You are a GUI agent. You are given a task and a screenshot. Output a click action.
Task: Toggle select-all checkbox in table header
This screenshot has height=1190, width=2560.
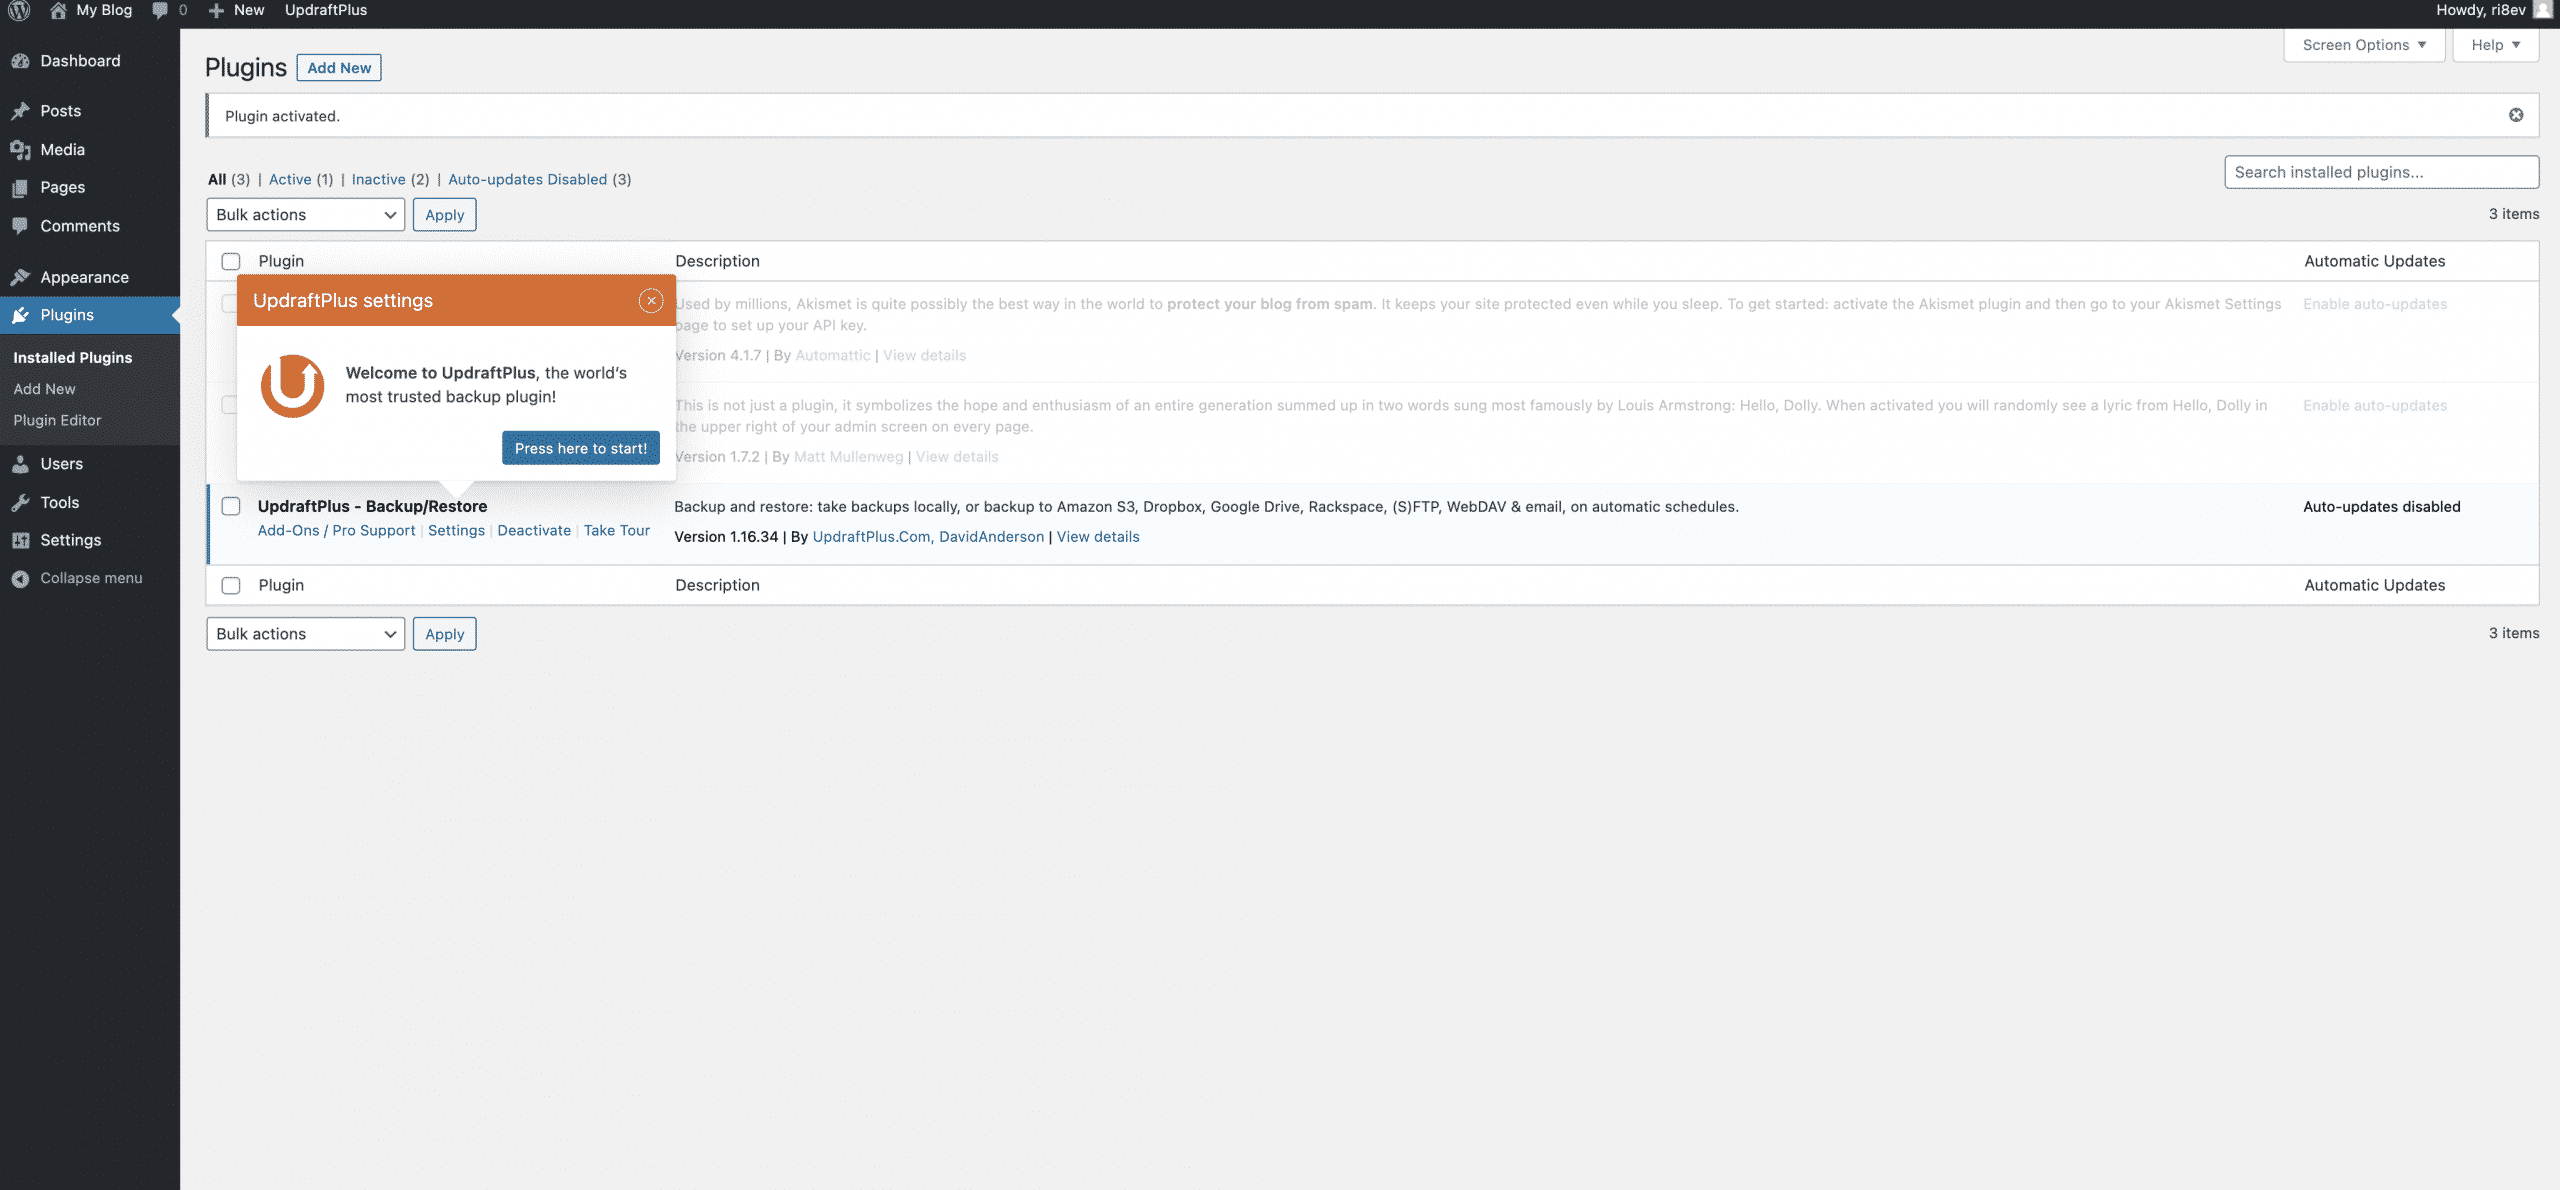[x=231, y=261]
